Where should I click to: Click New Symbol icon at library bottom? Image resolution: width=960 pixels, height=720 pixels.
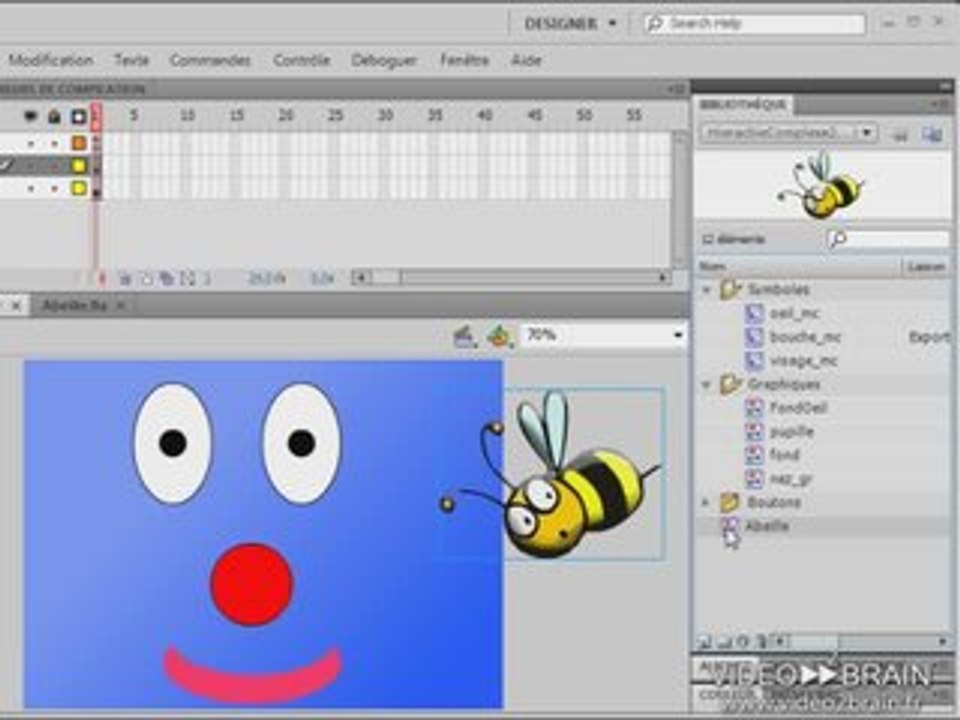pyautogui.click(x=703, y=641)
